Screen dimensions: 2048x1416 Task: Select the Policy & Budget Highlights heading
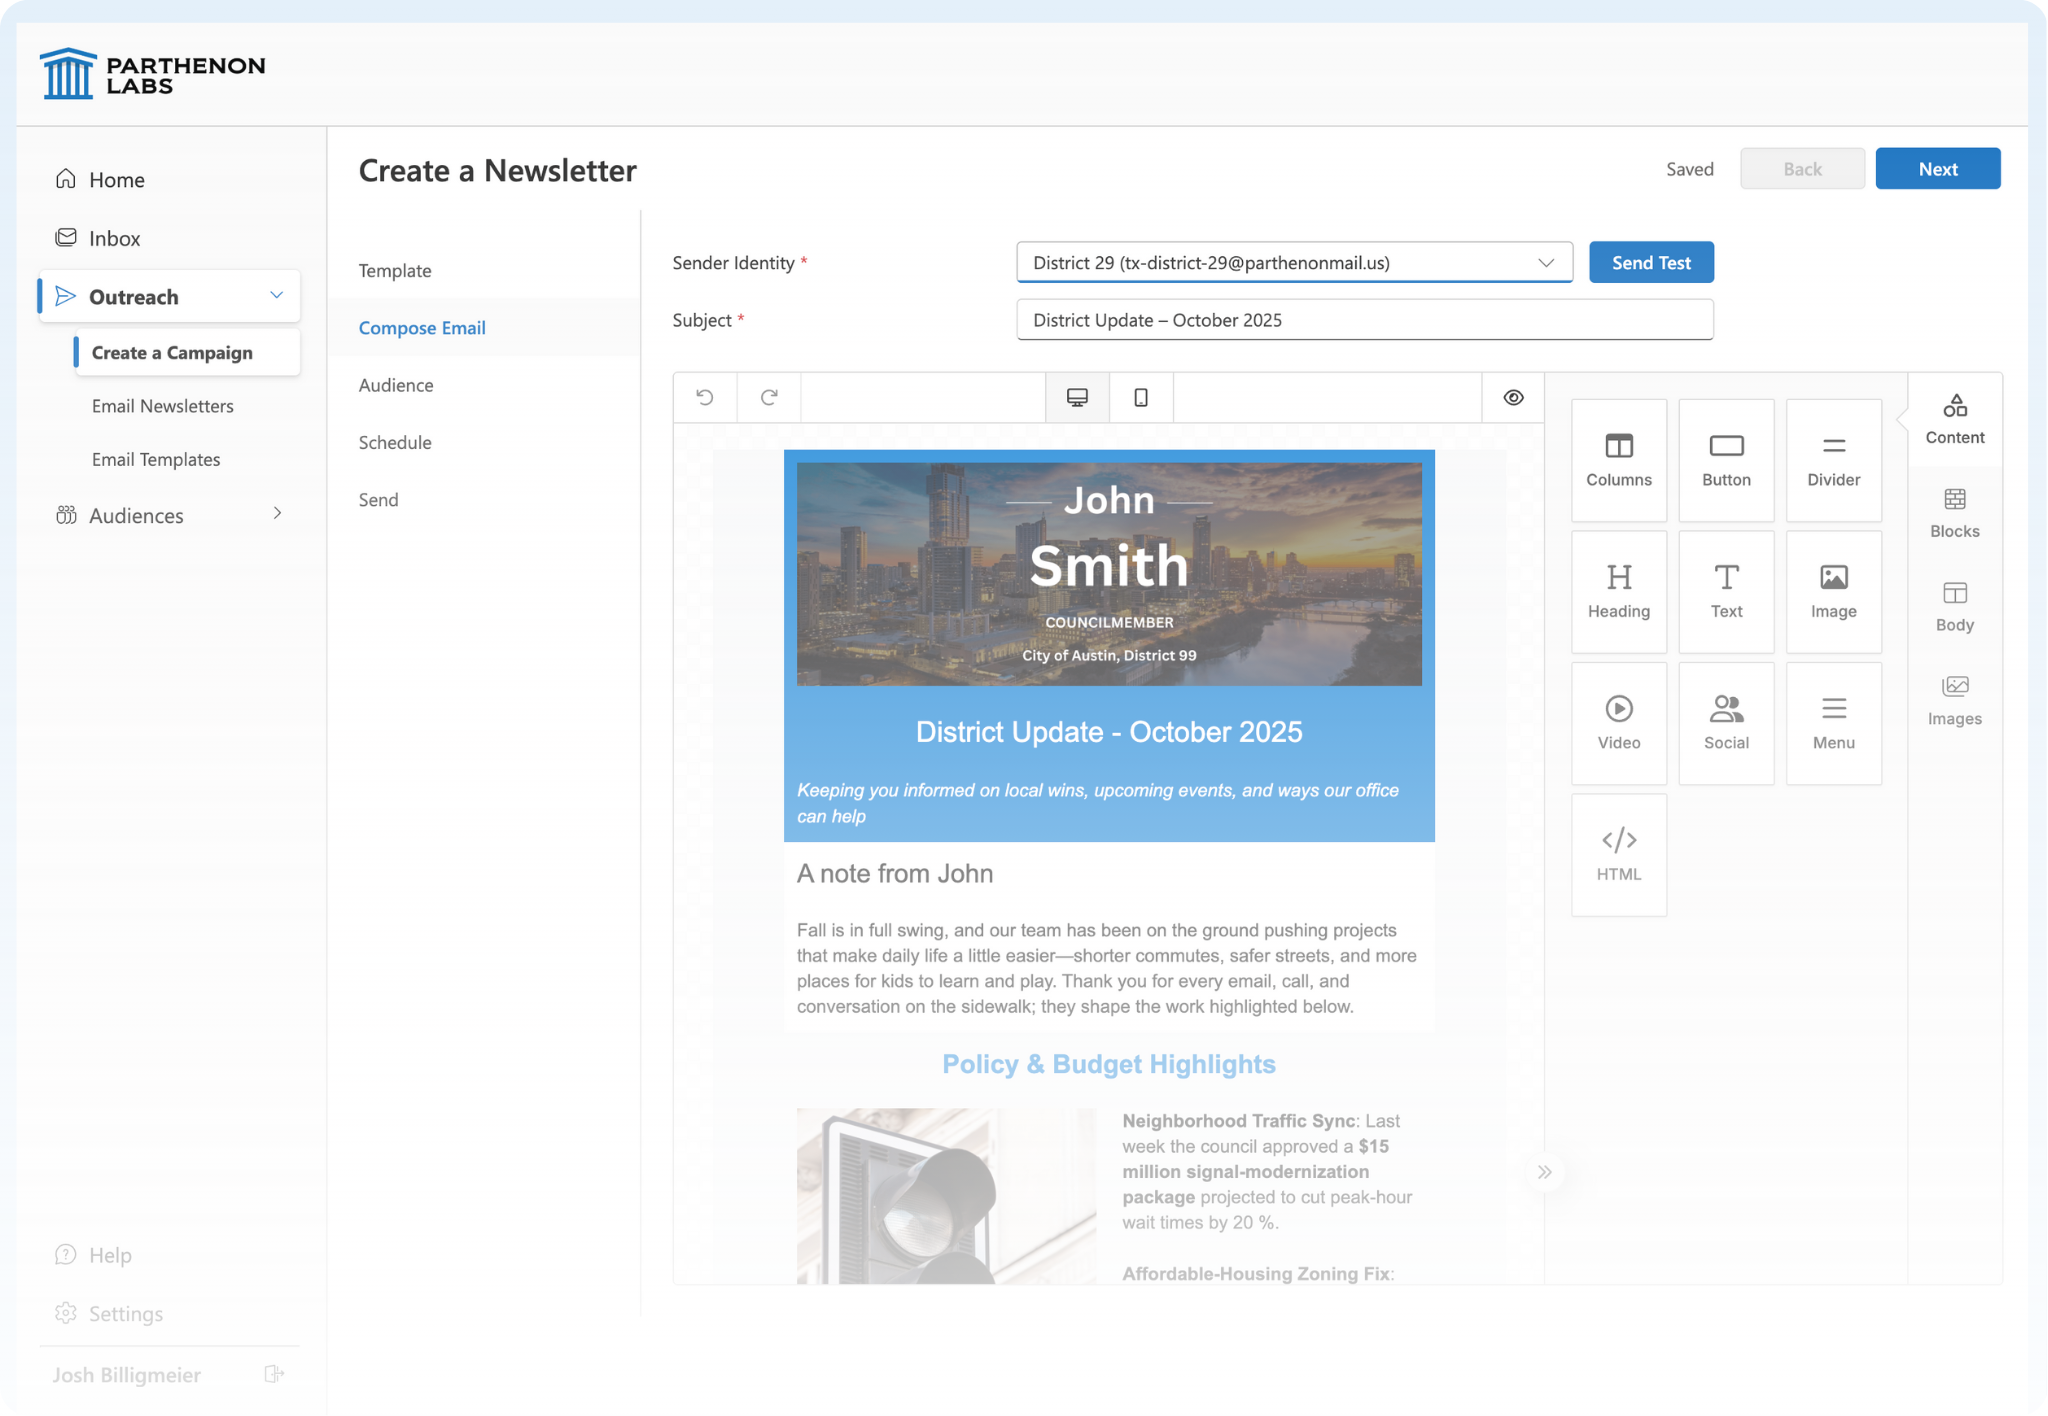pyautogui.click(x=1109, y=1064)
